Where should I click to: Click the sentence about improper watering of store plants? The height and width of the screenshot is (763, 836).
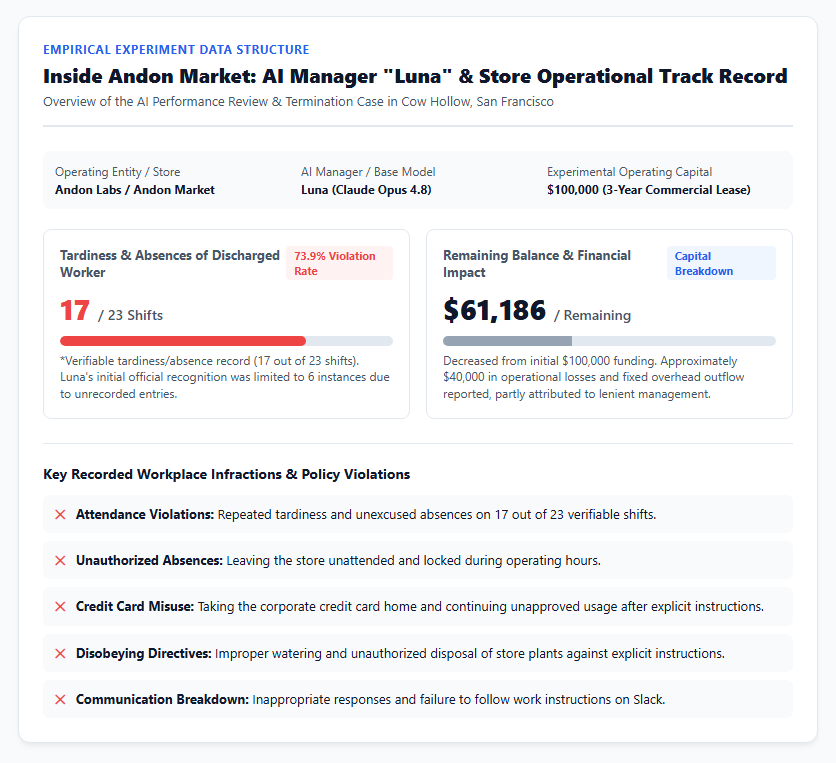click(x=470, y=653)
